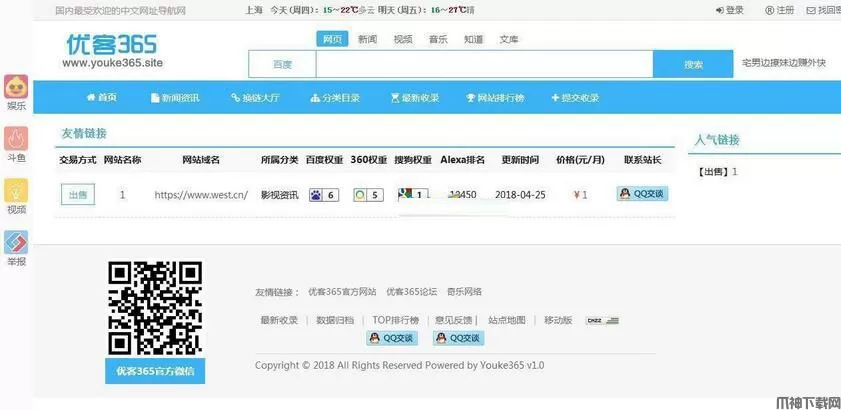Select the 文库 search tab

(x=509, y=39)
